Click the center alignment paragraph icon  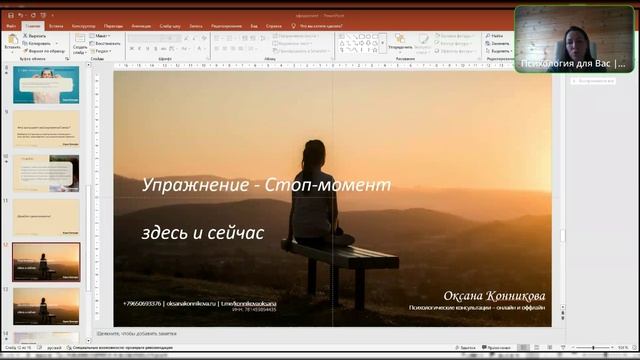pyautogui.click(x=225, y=49)
